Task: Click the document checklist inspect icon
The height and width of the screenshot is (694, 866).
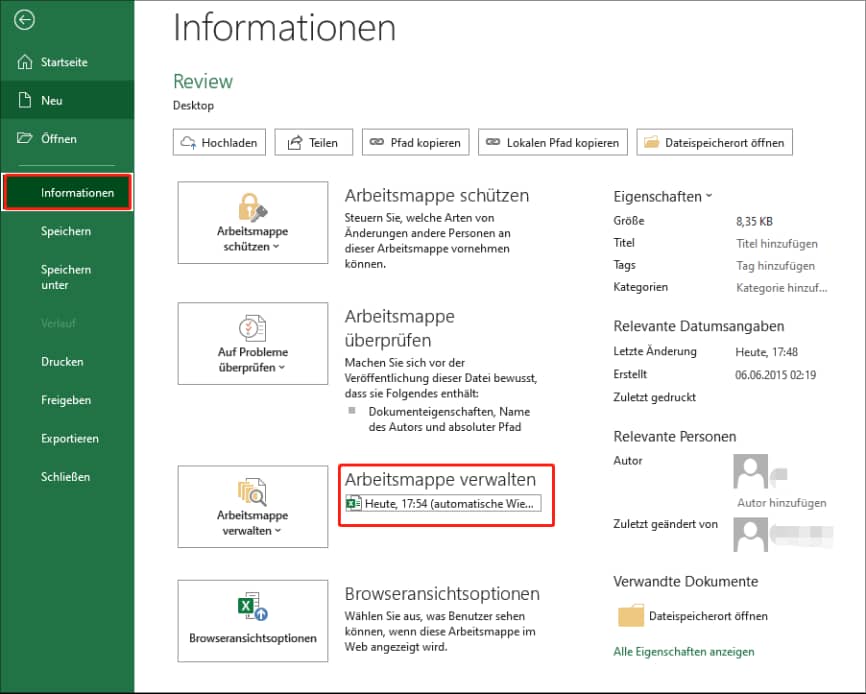Action: [252, 328]
